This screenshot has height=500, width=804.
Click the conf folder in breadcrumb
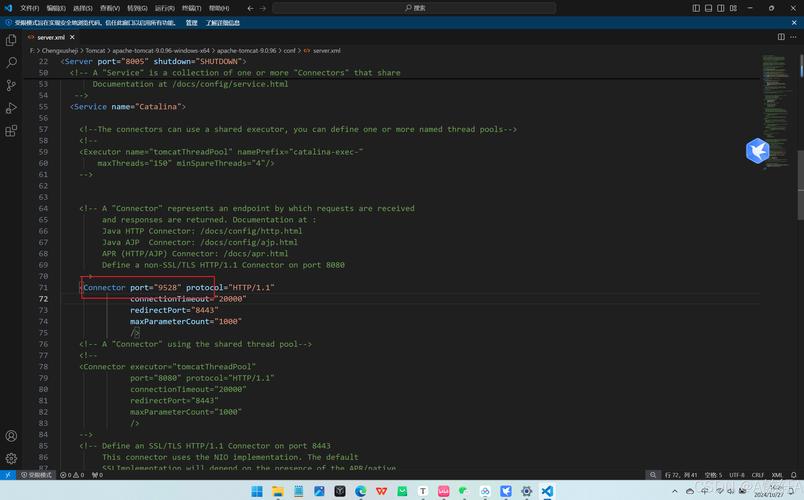[x=289, y=50]
